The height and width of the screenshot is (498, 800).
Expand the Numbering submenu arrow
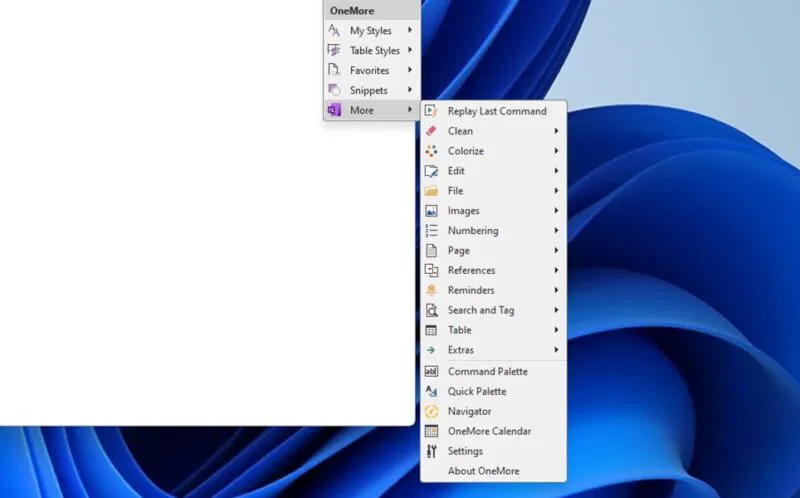[x=556, y=231]
